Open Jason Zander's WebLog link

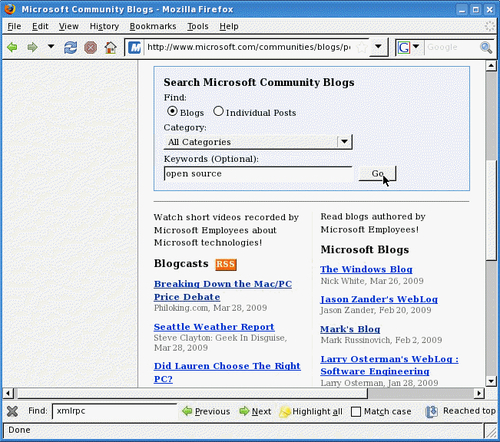[x=379, y=299]
